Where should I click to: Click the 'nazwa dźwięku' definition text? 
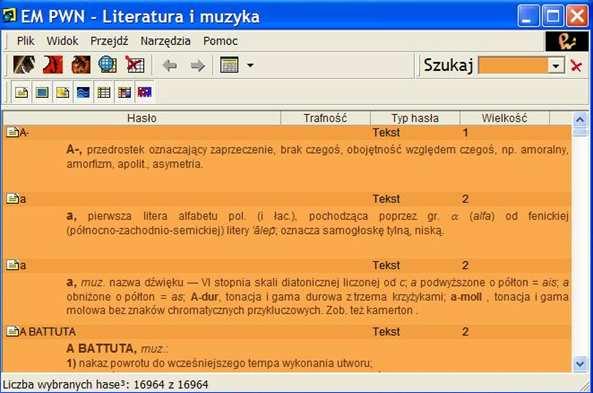317,297
